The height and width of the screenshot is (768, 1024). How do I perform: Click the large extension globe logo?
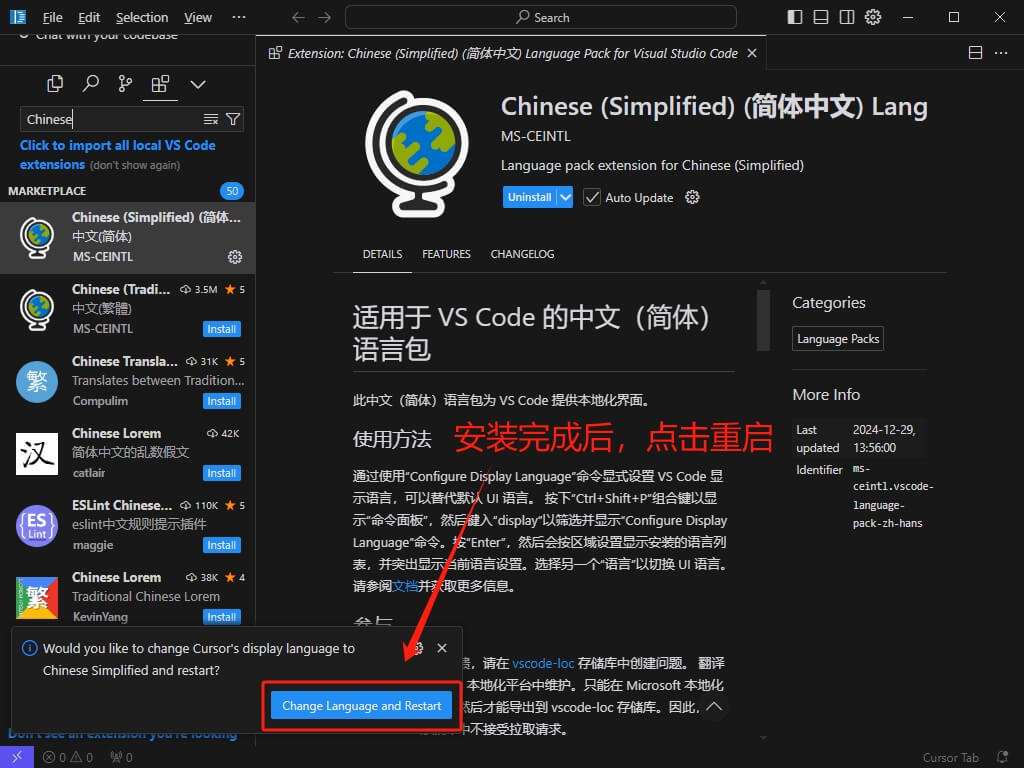[x=417, y=154]
